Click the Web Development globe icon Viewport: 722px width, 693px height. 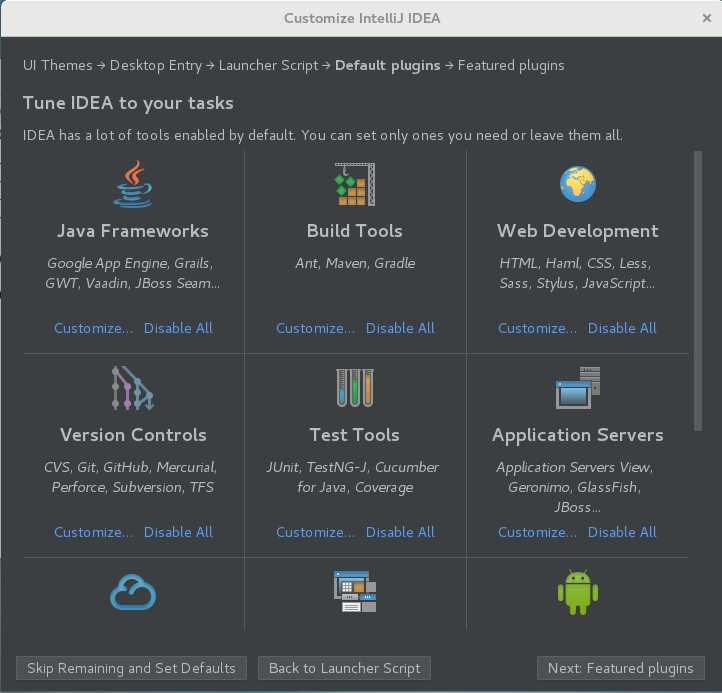click(x=577, y=184)
